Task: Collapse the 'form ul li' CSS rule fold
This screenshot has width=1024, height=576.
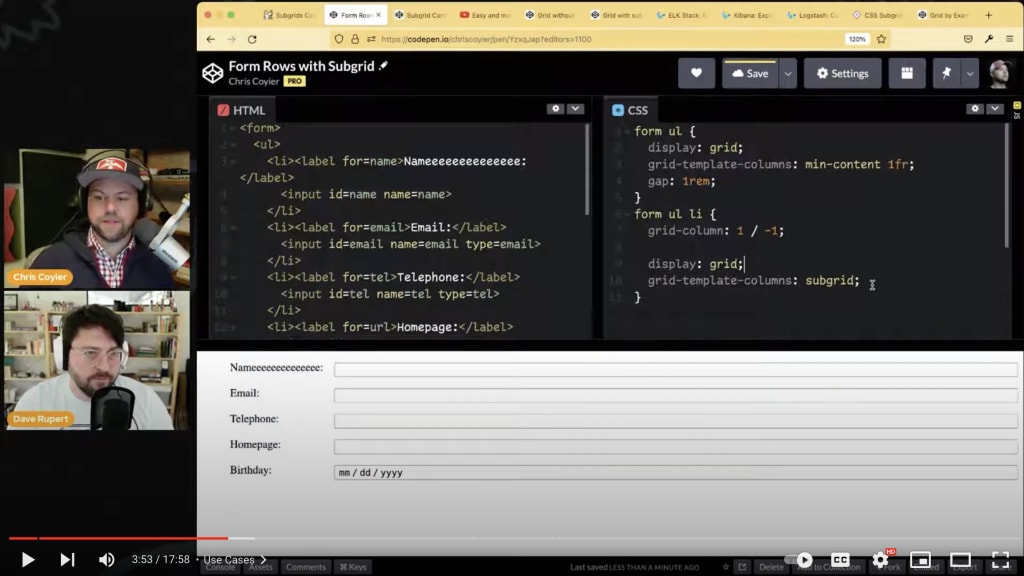Action: [627, 214]
